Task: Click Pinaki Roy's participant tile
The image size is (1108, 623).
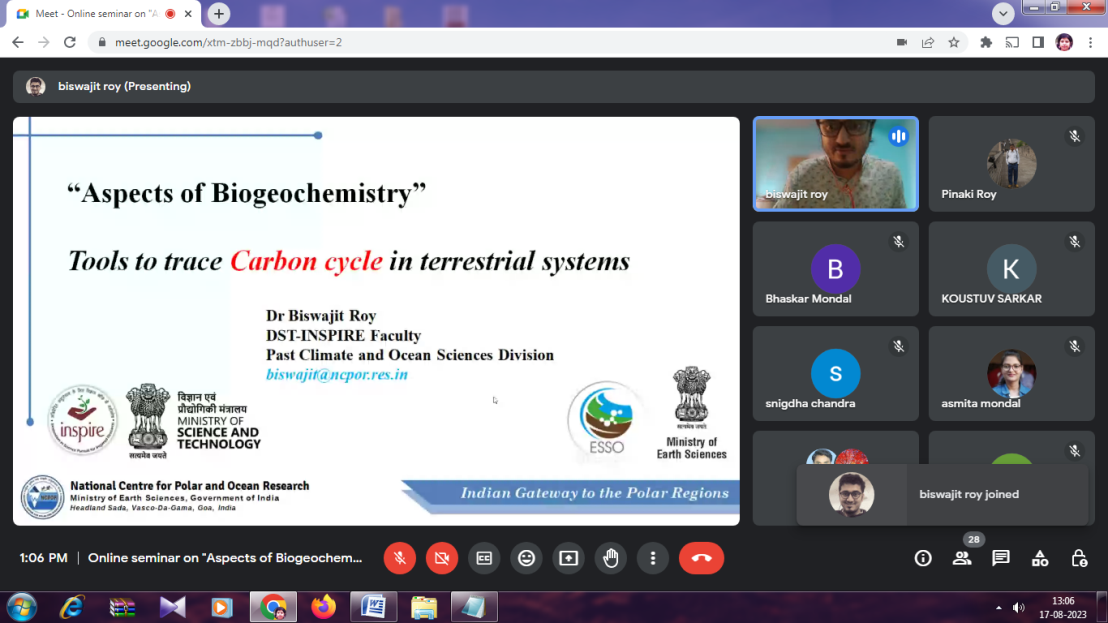Action: (x=1011, y=164)
